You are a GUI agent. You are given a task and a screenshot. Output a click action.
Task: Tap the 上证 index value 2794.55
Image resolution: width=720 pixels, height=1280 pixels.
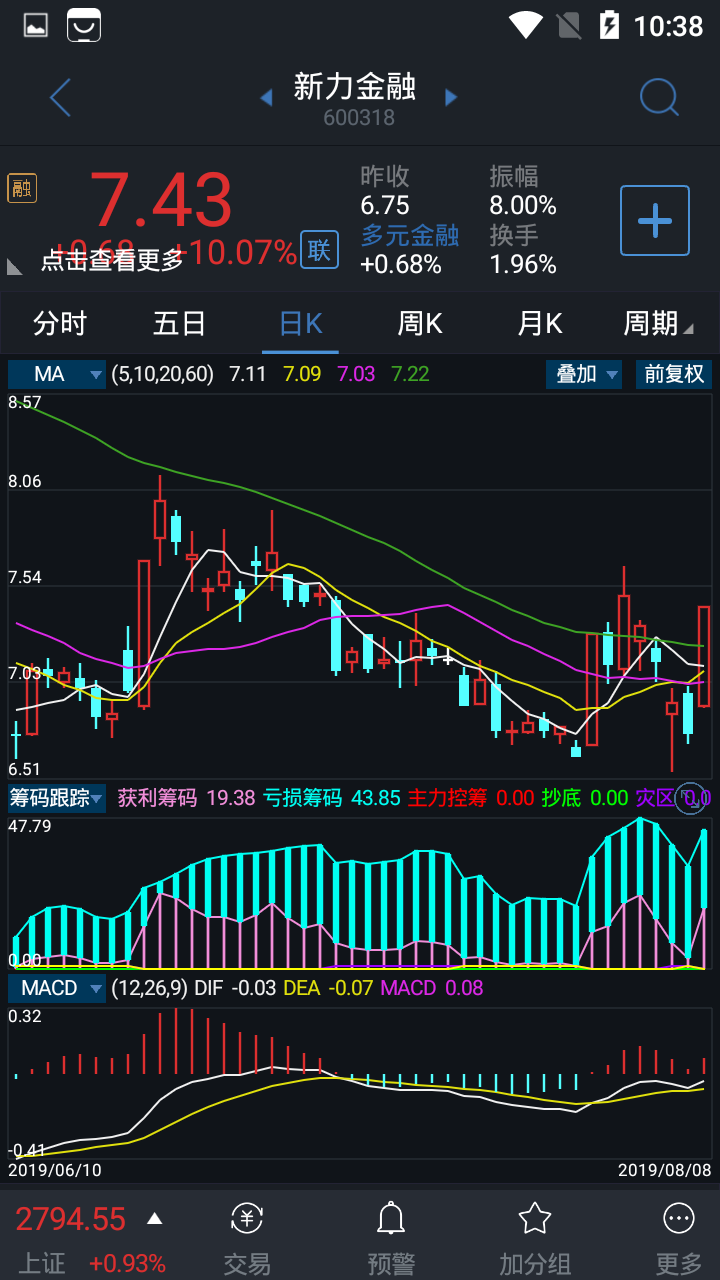70,1219
